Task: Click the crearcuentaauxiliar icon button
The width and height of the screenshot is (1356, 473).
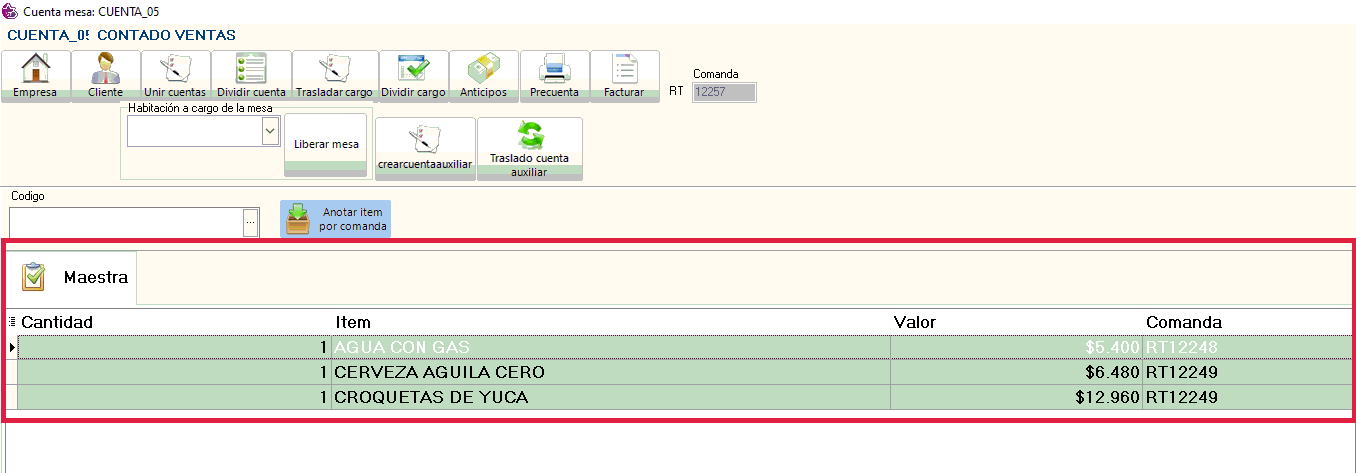Action: (x=425, y=148)
